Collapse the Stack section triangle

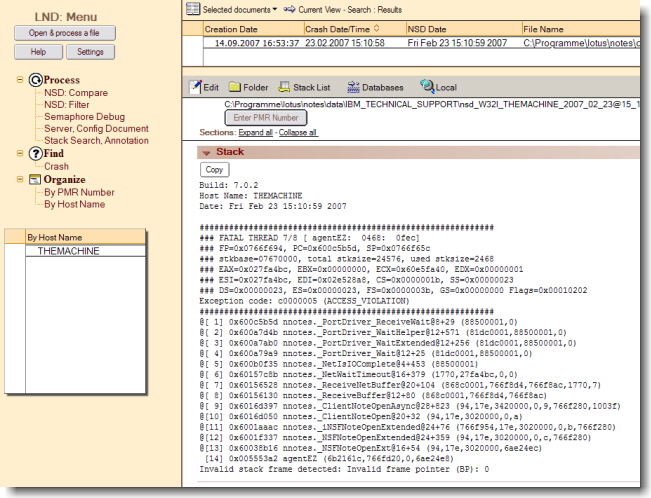pos(206,153)
